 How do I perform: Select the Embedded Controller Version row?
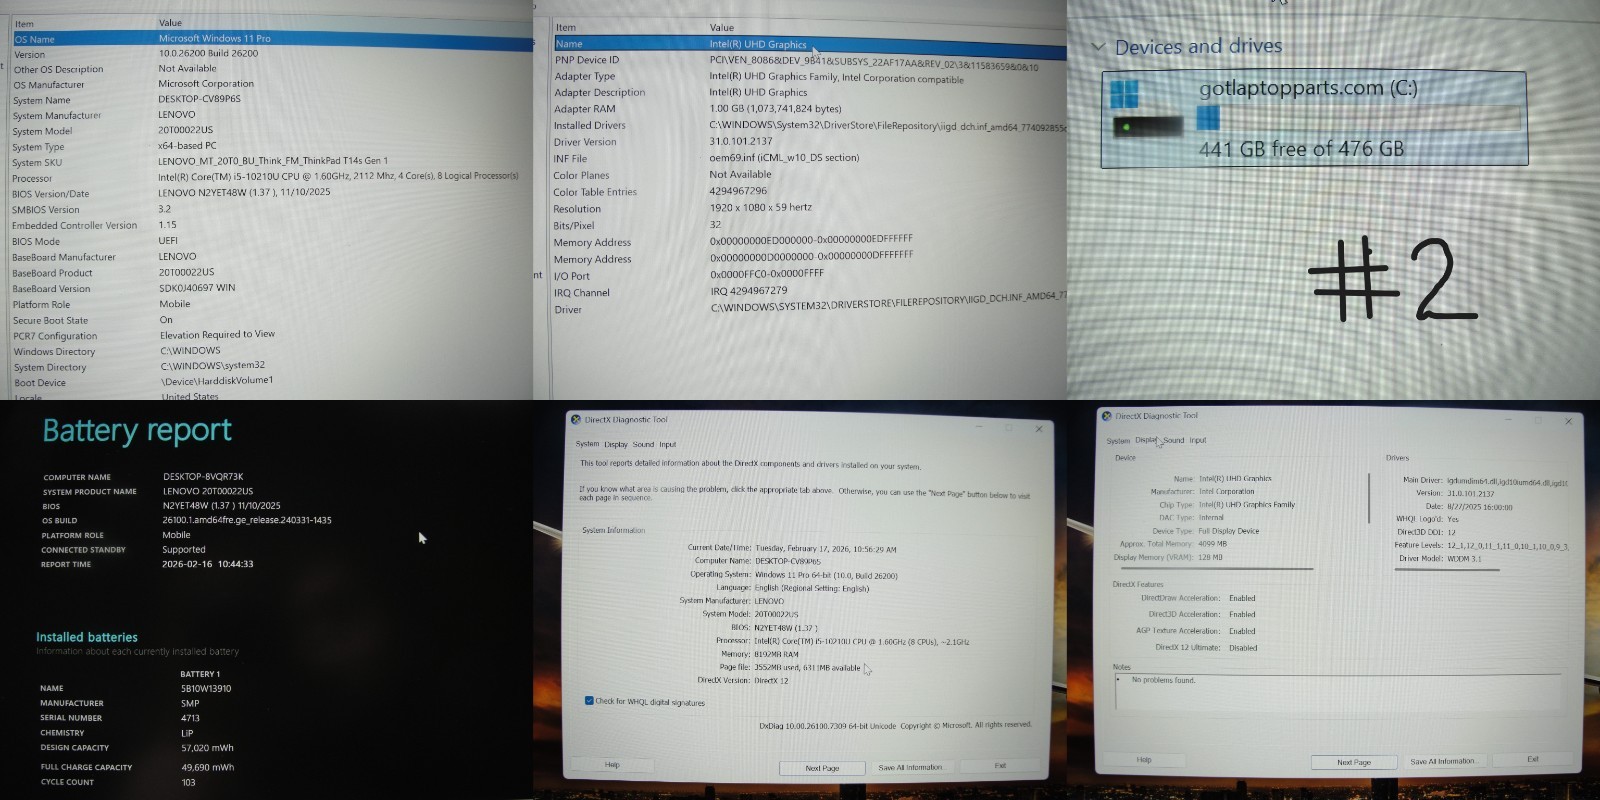(x=272, y=225)
